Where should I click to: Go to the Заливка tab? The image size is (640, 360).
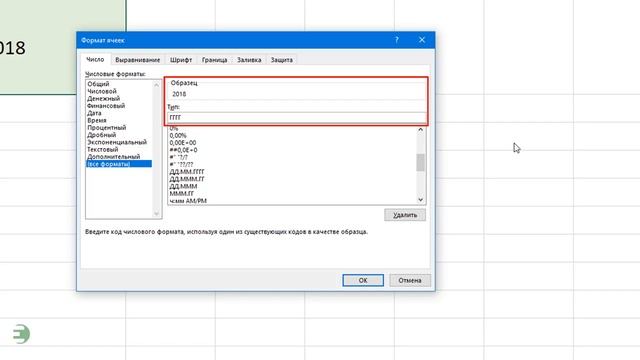click(249, 60)
